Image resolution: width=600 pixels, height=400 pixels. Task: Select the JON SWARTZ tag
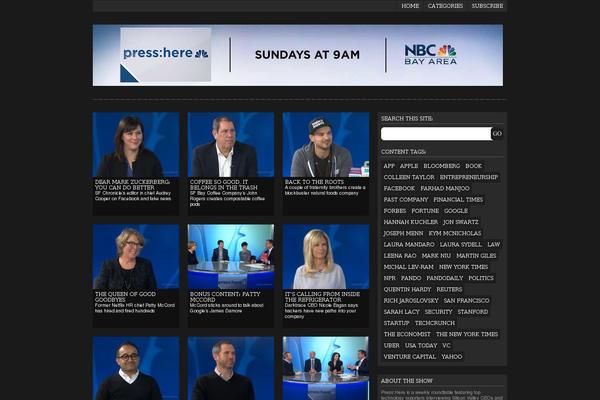[461, 222]
